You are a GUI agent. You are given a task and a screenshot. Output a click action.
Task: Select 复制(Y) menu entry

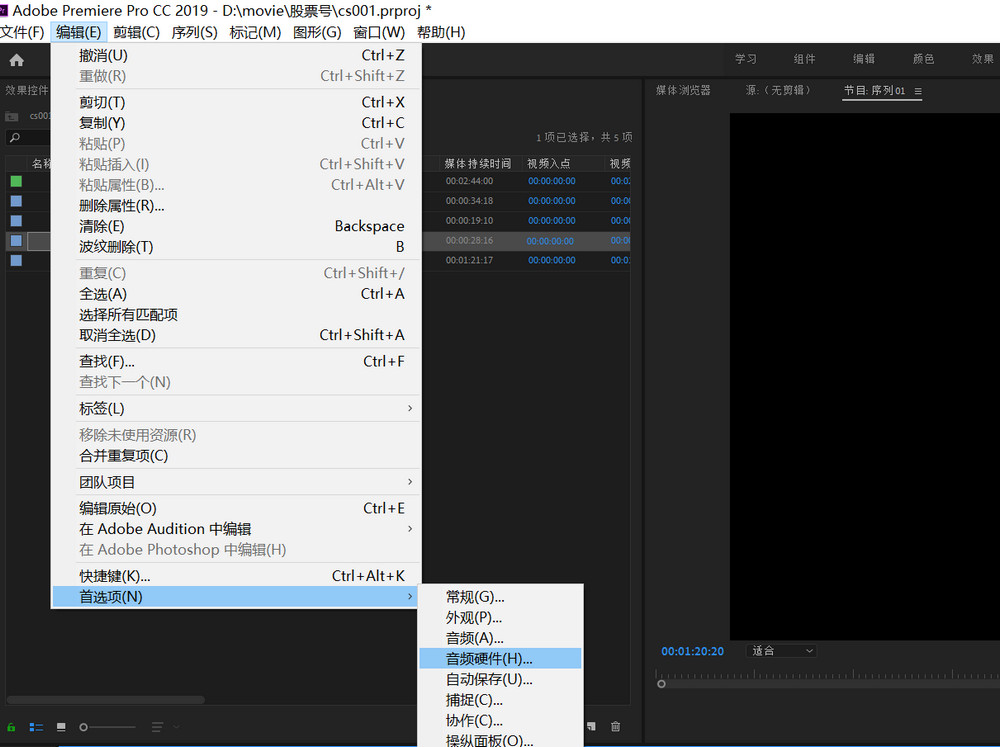click(236, 122)
